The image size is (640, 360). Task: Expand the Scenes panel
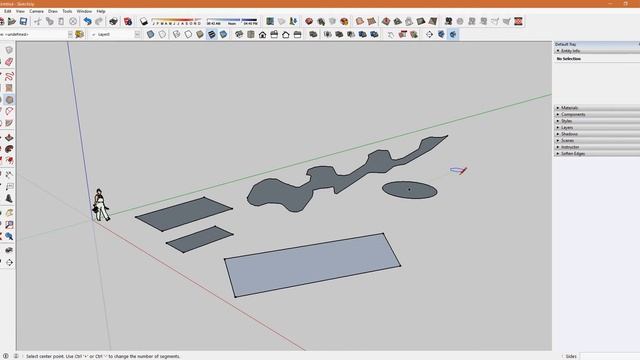tap(597, 140)
